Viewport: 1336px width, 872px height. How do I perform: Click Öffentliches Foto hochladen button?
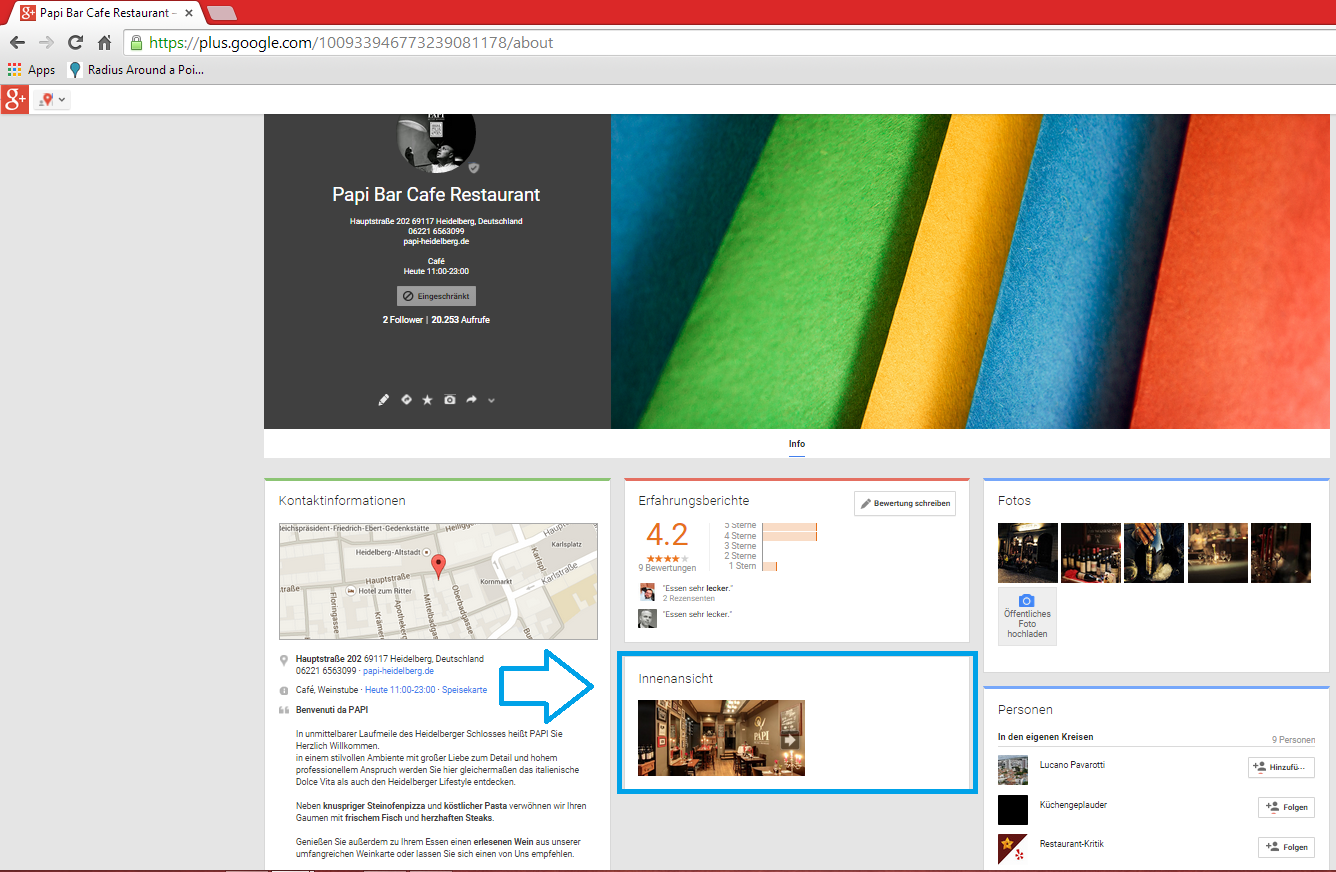pyautogui.click(x=1027, y=616)
